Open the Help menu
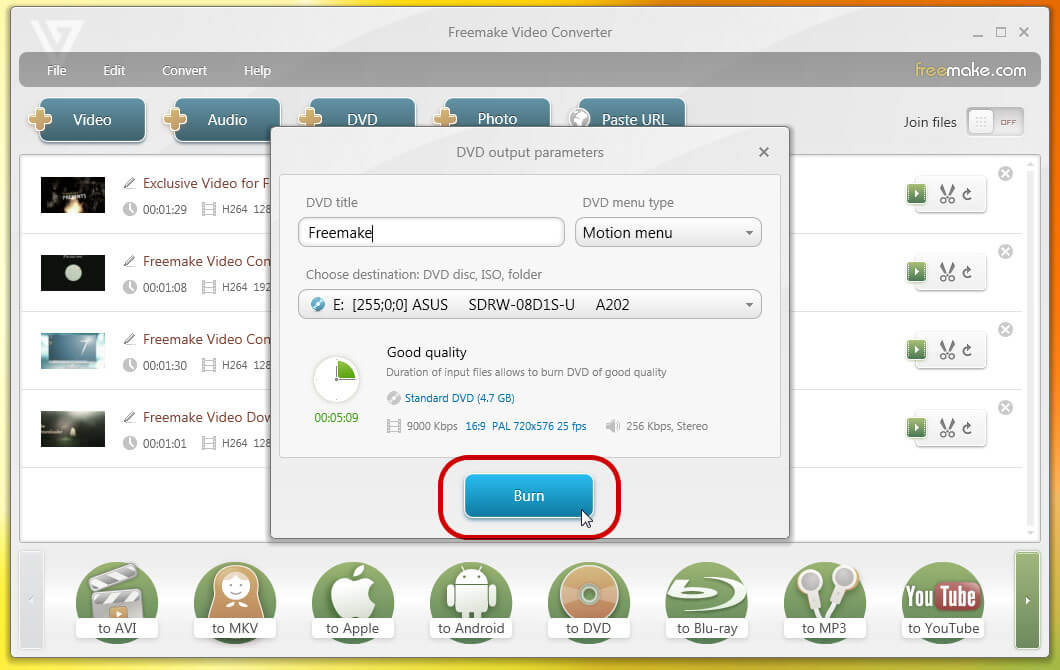This screenshot has width=1060, height=670. point(258,70)
